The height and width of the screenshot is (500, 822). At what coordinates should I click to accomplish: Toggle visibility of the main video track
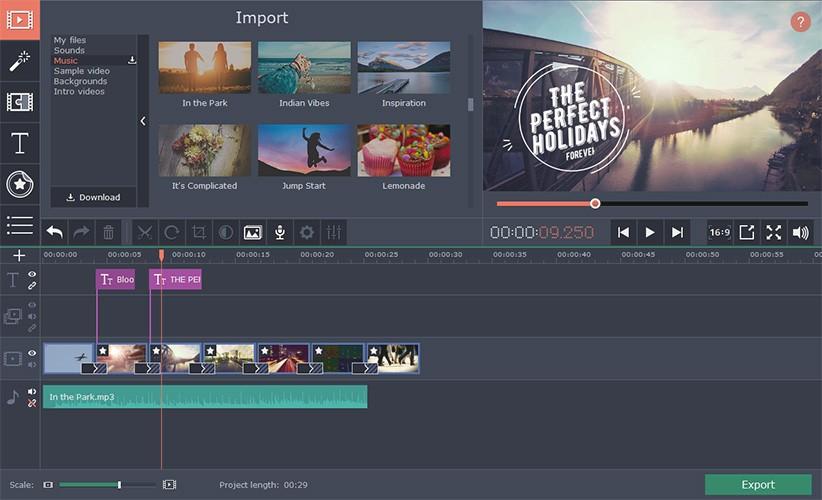(x=32, y=353)
